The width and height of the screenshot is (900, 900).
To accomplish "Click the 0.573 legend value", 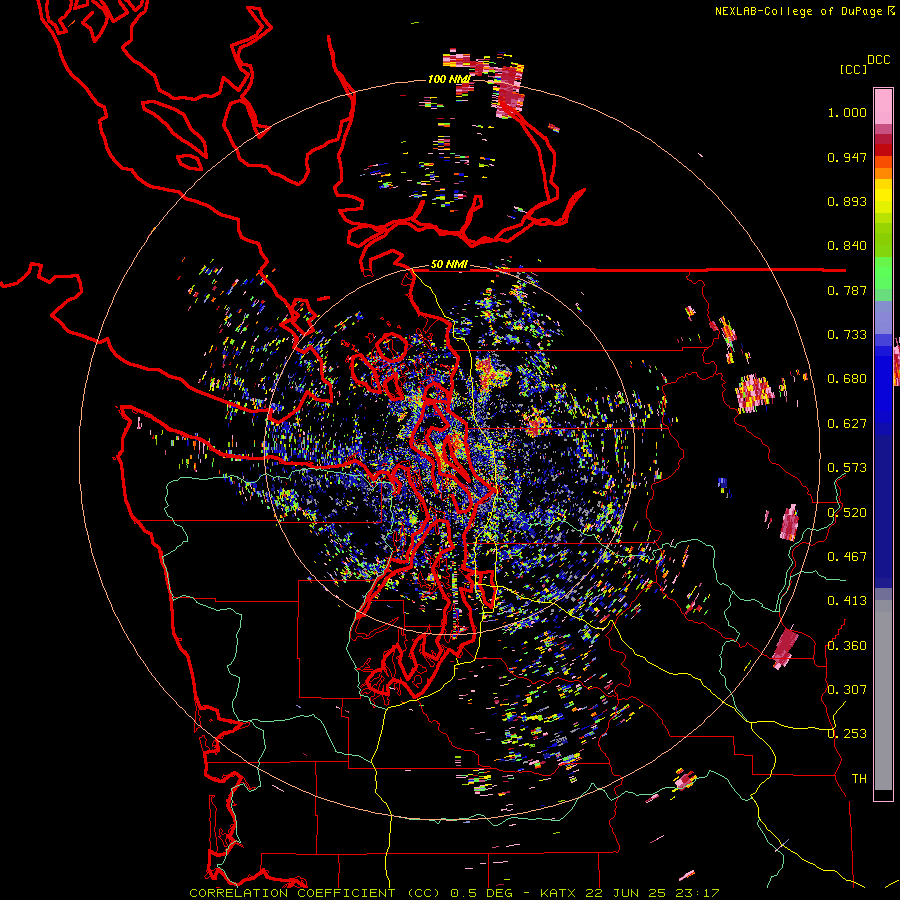I will (847, 468).
